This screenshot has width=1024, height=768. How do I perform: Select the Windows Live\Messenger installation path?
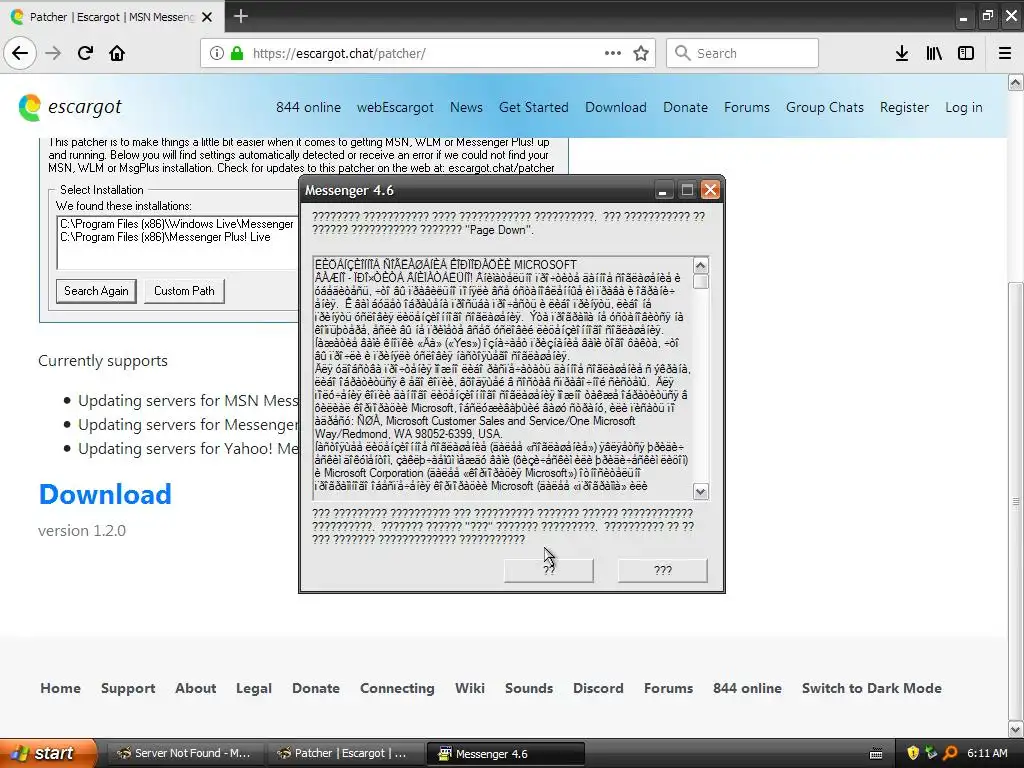177,224
